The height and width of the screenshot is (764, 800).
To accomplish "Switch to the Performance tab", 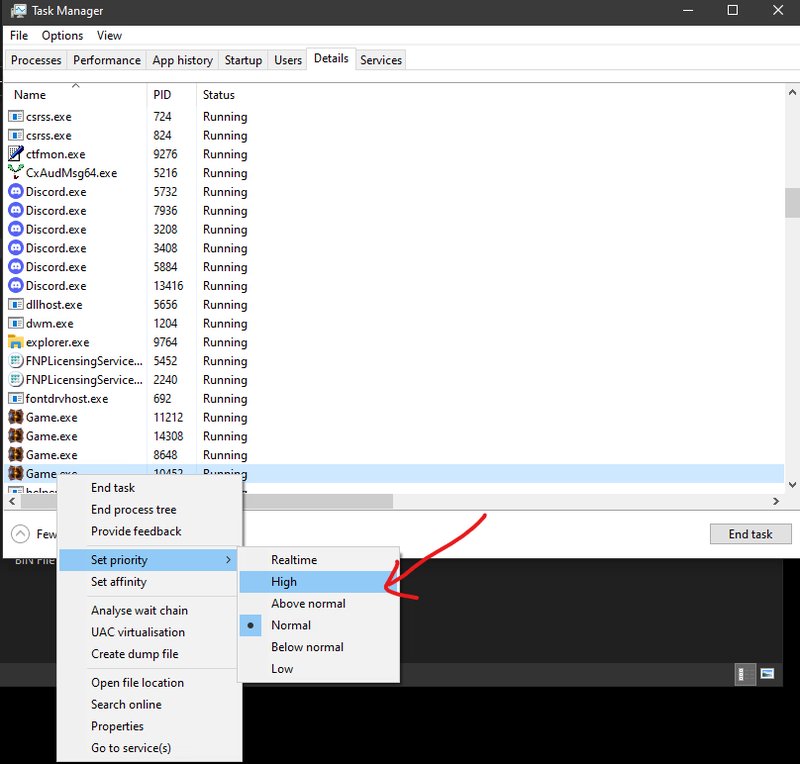I will tap(107, 60).
